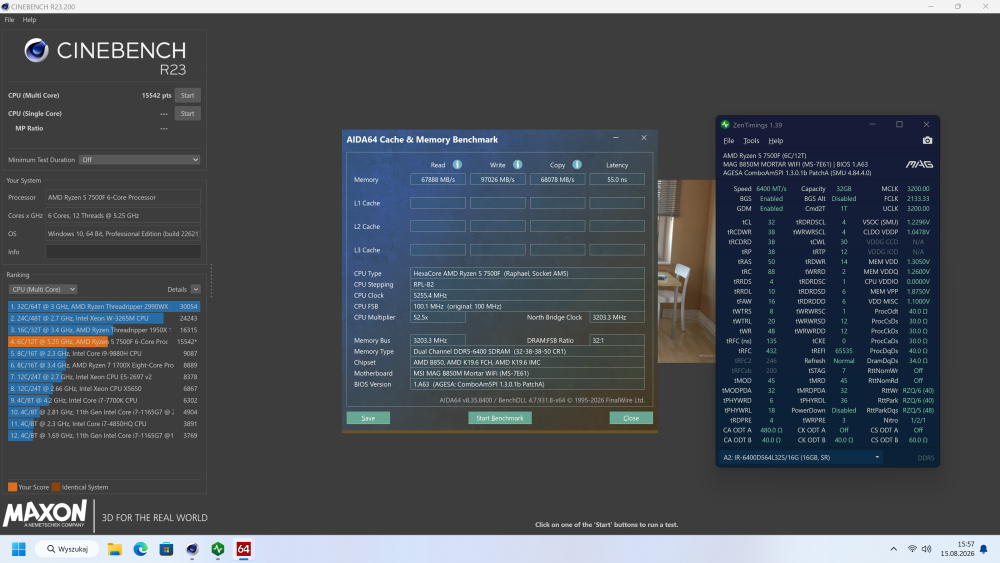
Task: Open ZenTimings Help menu
Action: (x=776, y=141)
